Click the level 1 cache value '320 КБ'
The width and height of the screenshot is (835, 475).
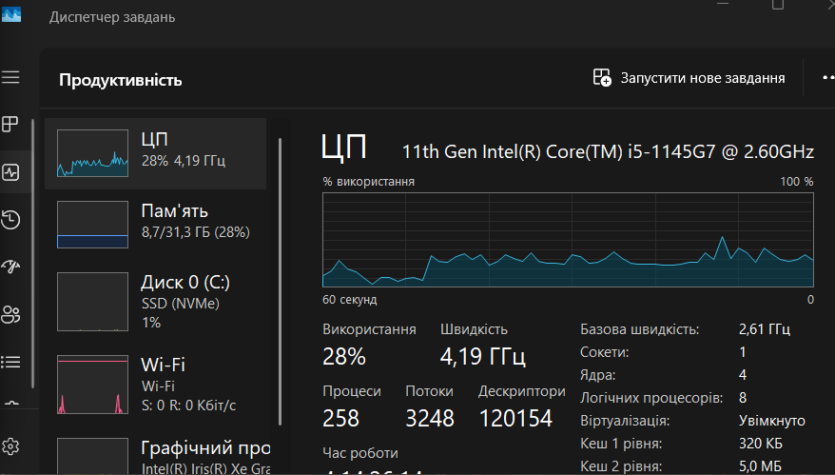click(x=760, y=444)
